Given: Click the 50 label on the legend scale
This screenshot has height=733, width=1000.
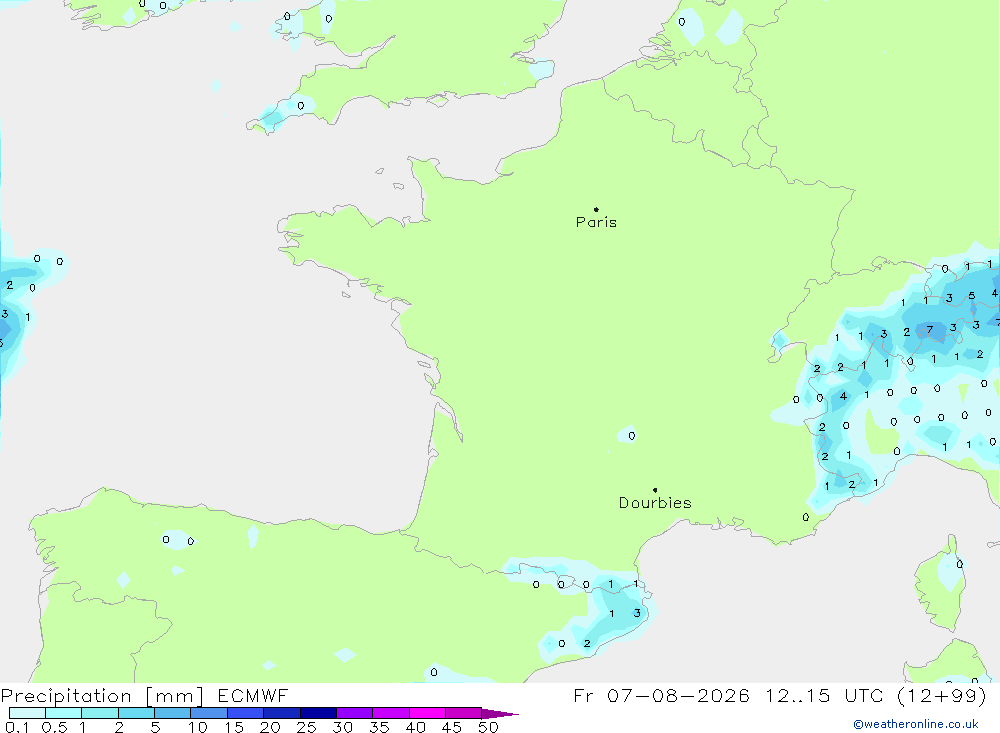Looking at the screenshot, I should [x=488, y=727].
